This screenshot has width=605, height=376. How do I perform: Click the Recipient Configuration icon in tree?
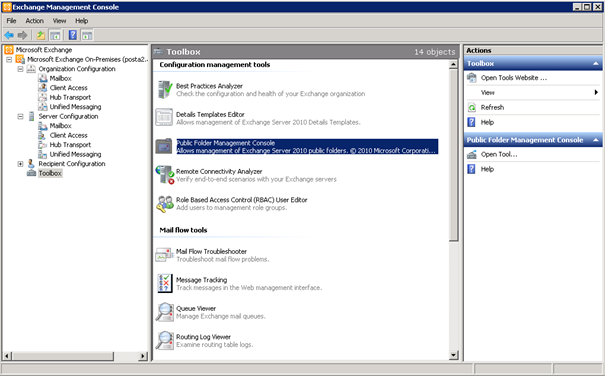31,164
